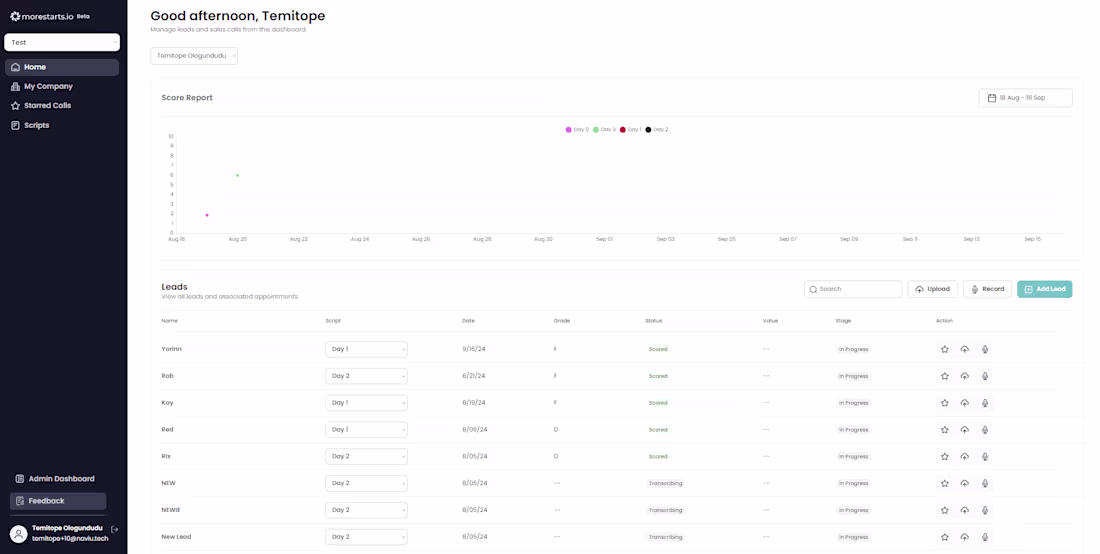Upload a call for NEW lead

click(x=965, y=483)
